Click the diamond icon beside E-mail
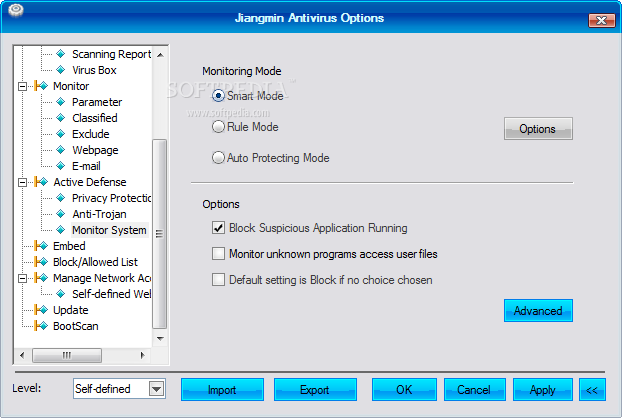Image resolution: width=622 pixels, height=418 pixels. [x=61, y=166]
